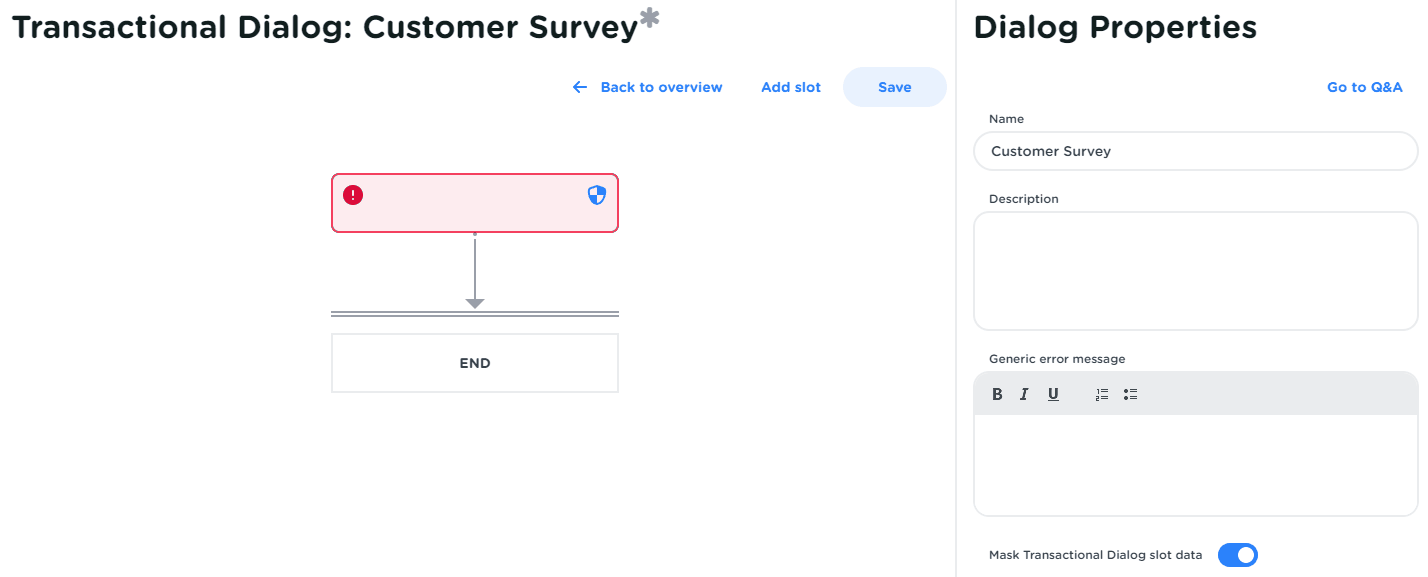Viewport: 1428px width, 577px height.
Task: Select the END node in flow
Action: pyautogui.click(x=475, y=363)
